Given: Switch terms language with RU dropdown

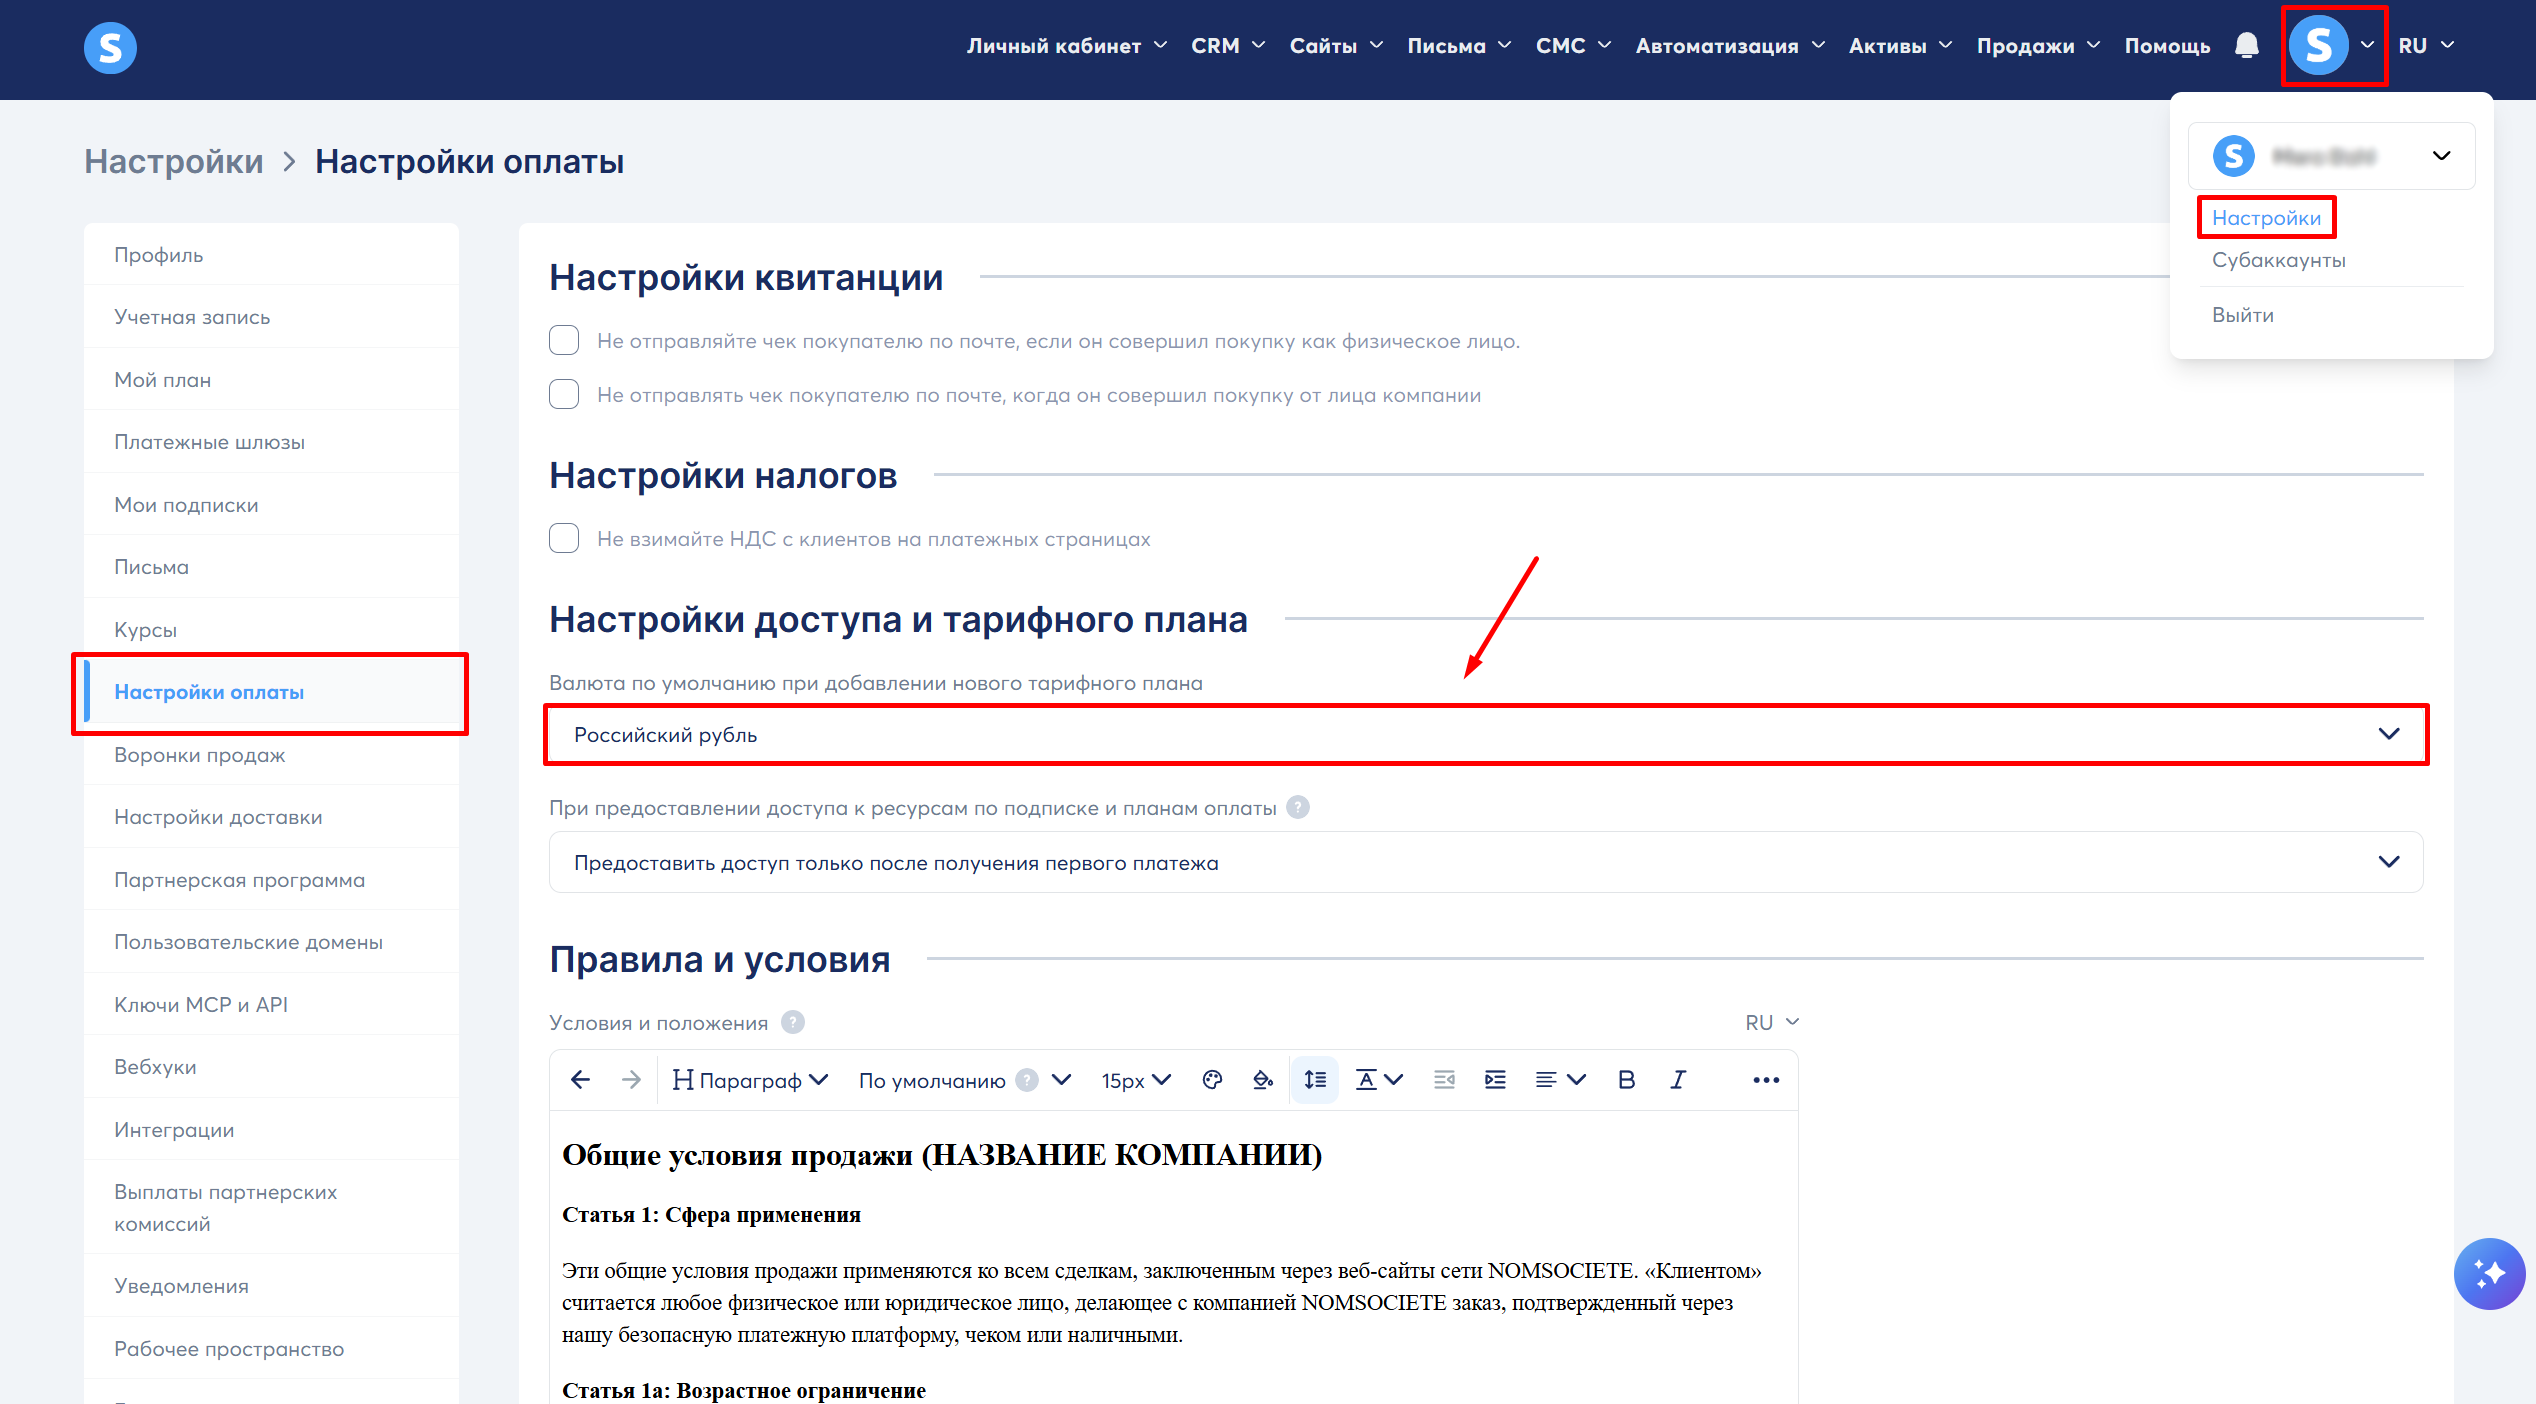Looking at the screenshot, I should coord(1772,1022).
